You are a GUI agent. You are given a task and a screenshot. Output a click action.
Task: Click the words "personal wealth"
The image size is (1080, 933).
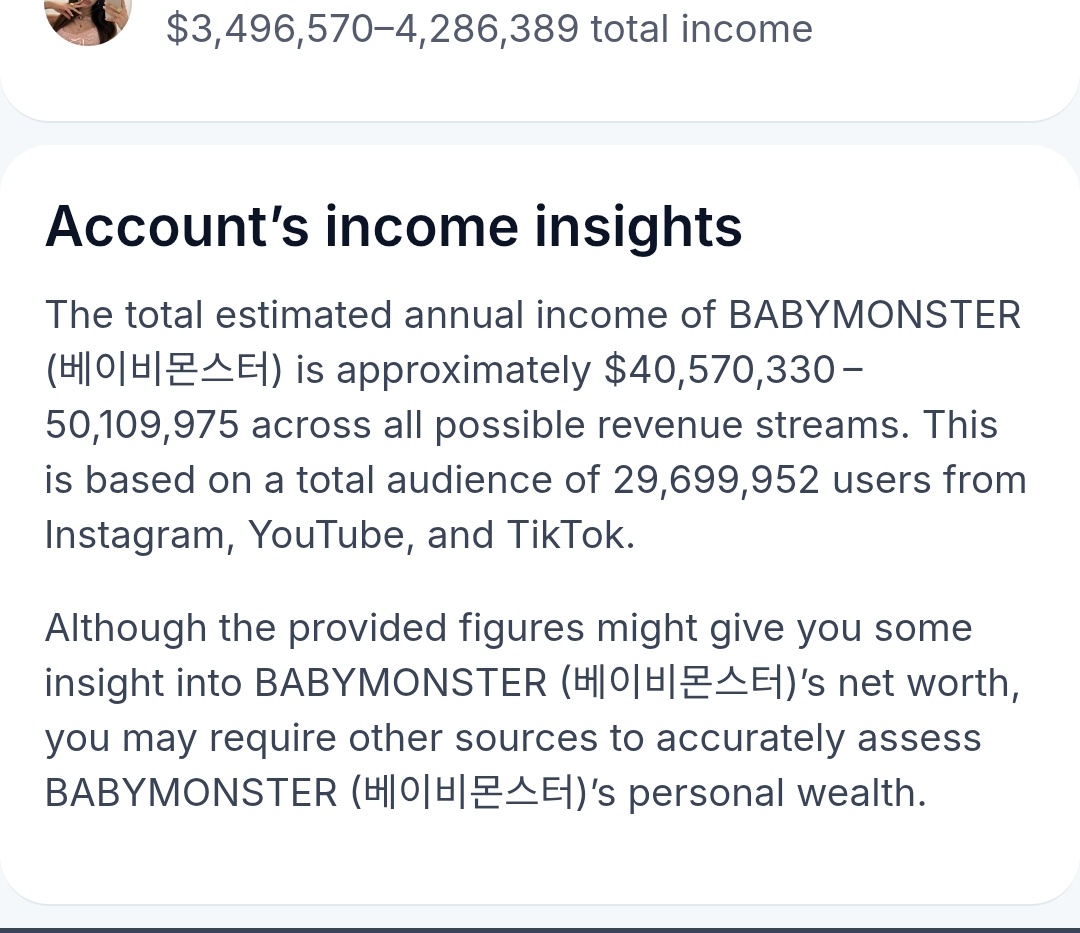coord(776,793)
